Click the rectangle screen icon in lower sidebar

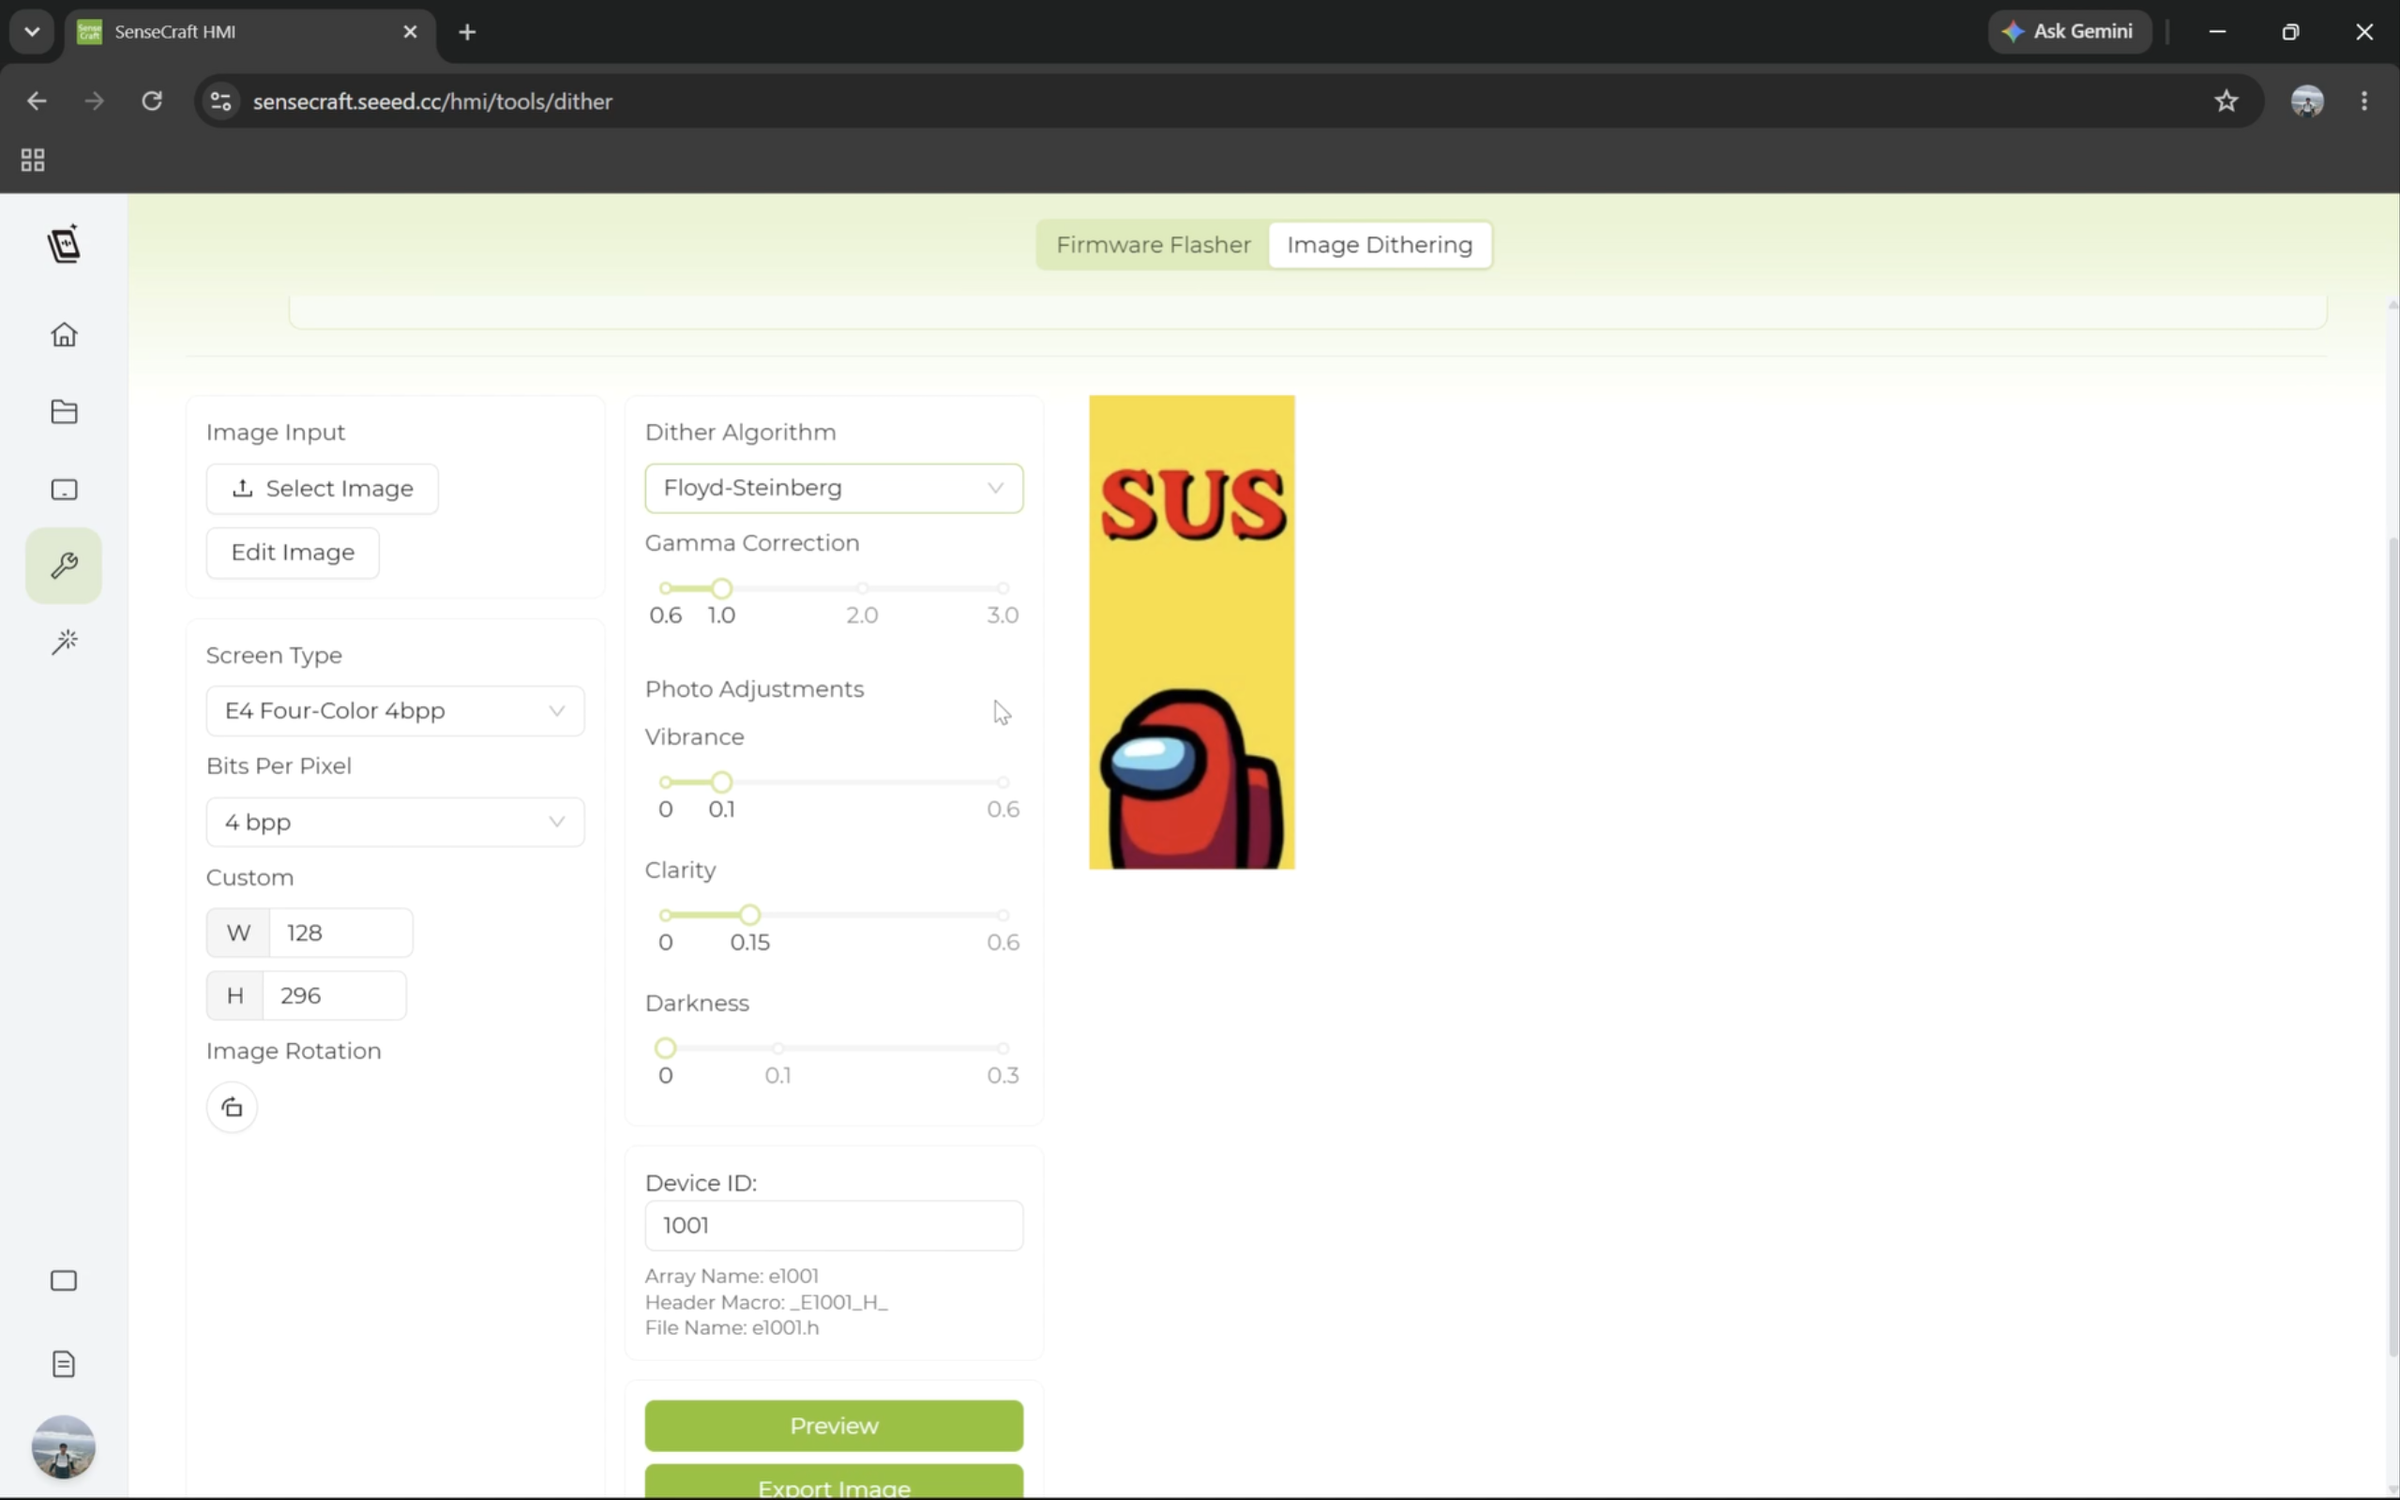(x=64, y=1281)
